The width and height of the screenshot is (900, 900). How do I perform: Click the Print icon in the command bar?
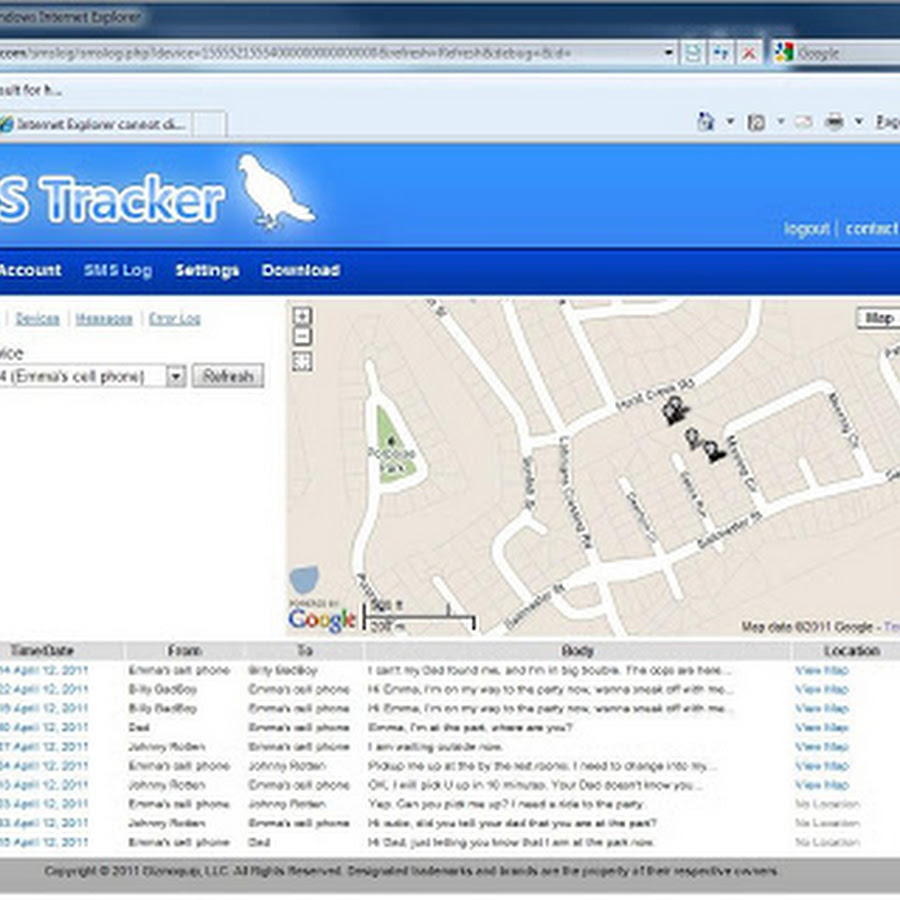(x=834, y=122)
